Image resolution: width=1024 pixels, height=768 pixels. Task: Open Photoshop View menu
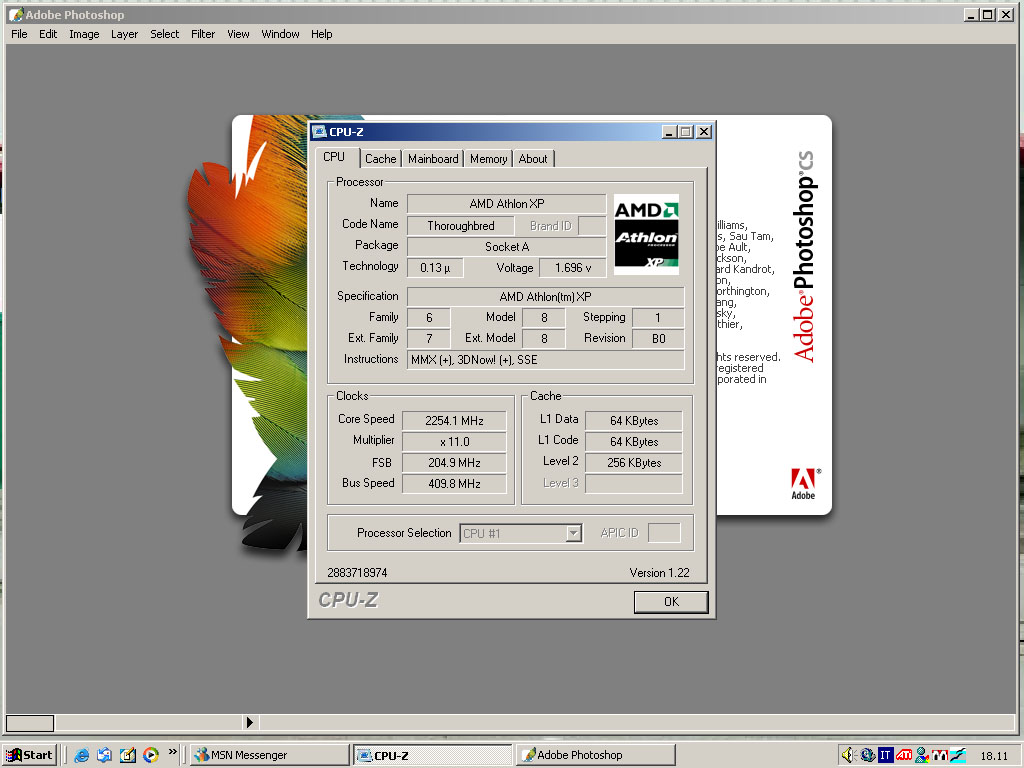238,34
